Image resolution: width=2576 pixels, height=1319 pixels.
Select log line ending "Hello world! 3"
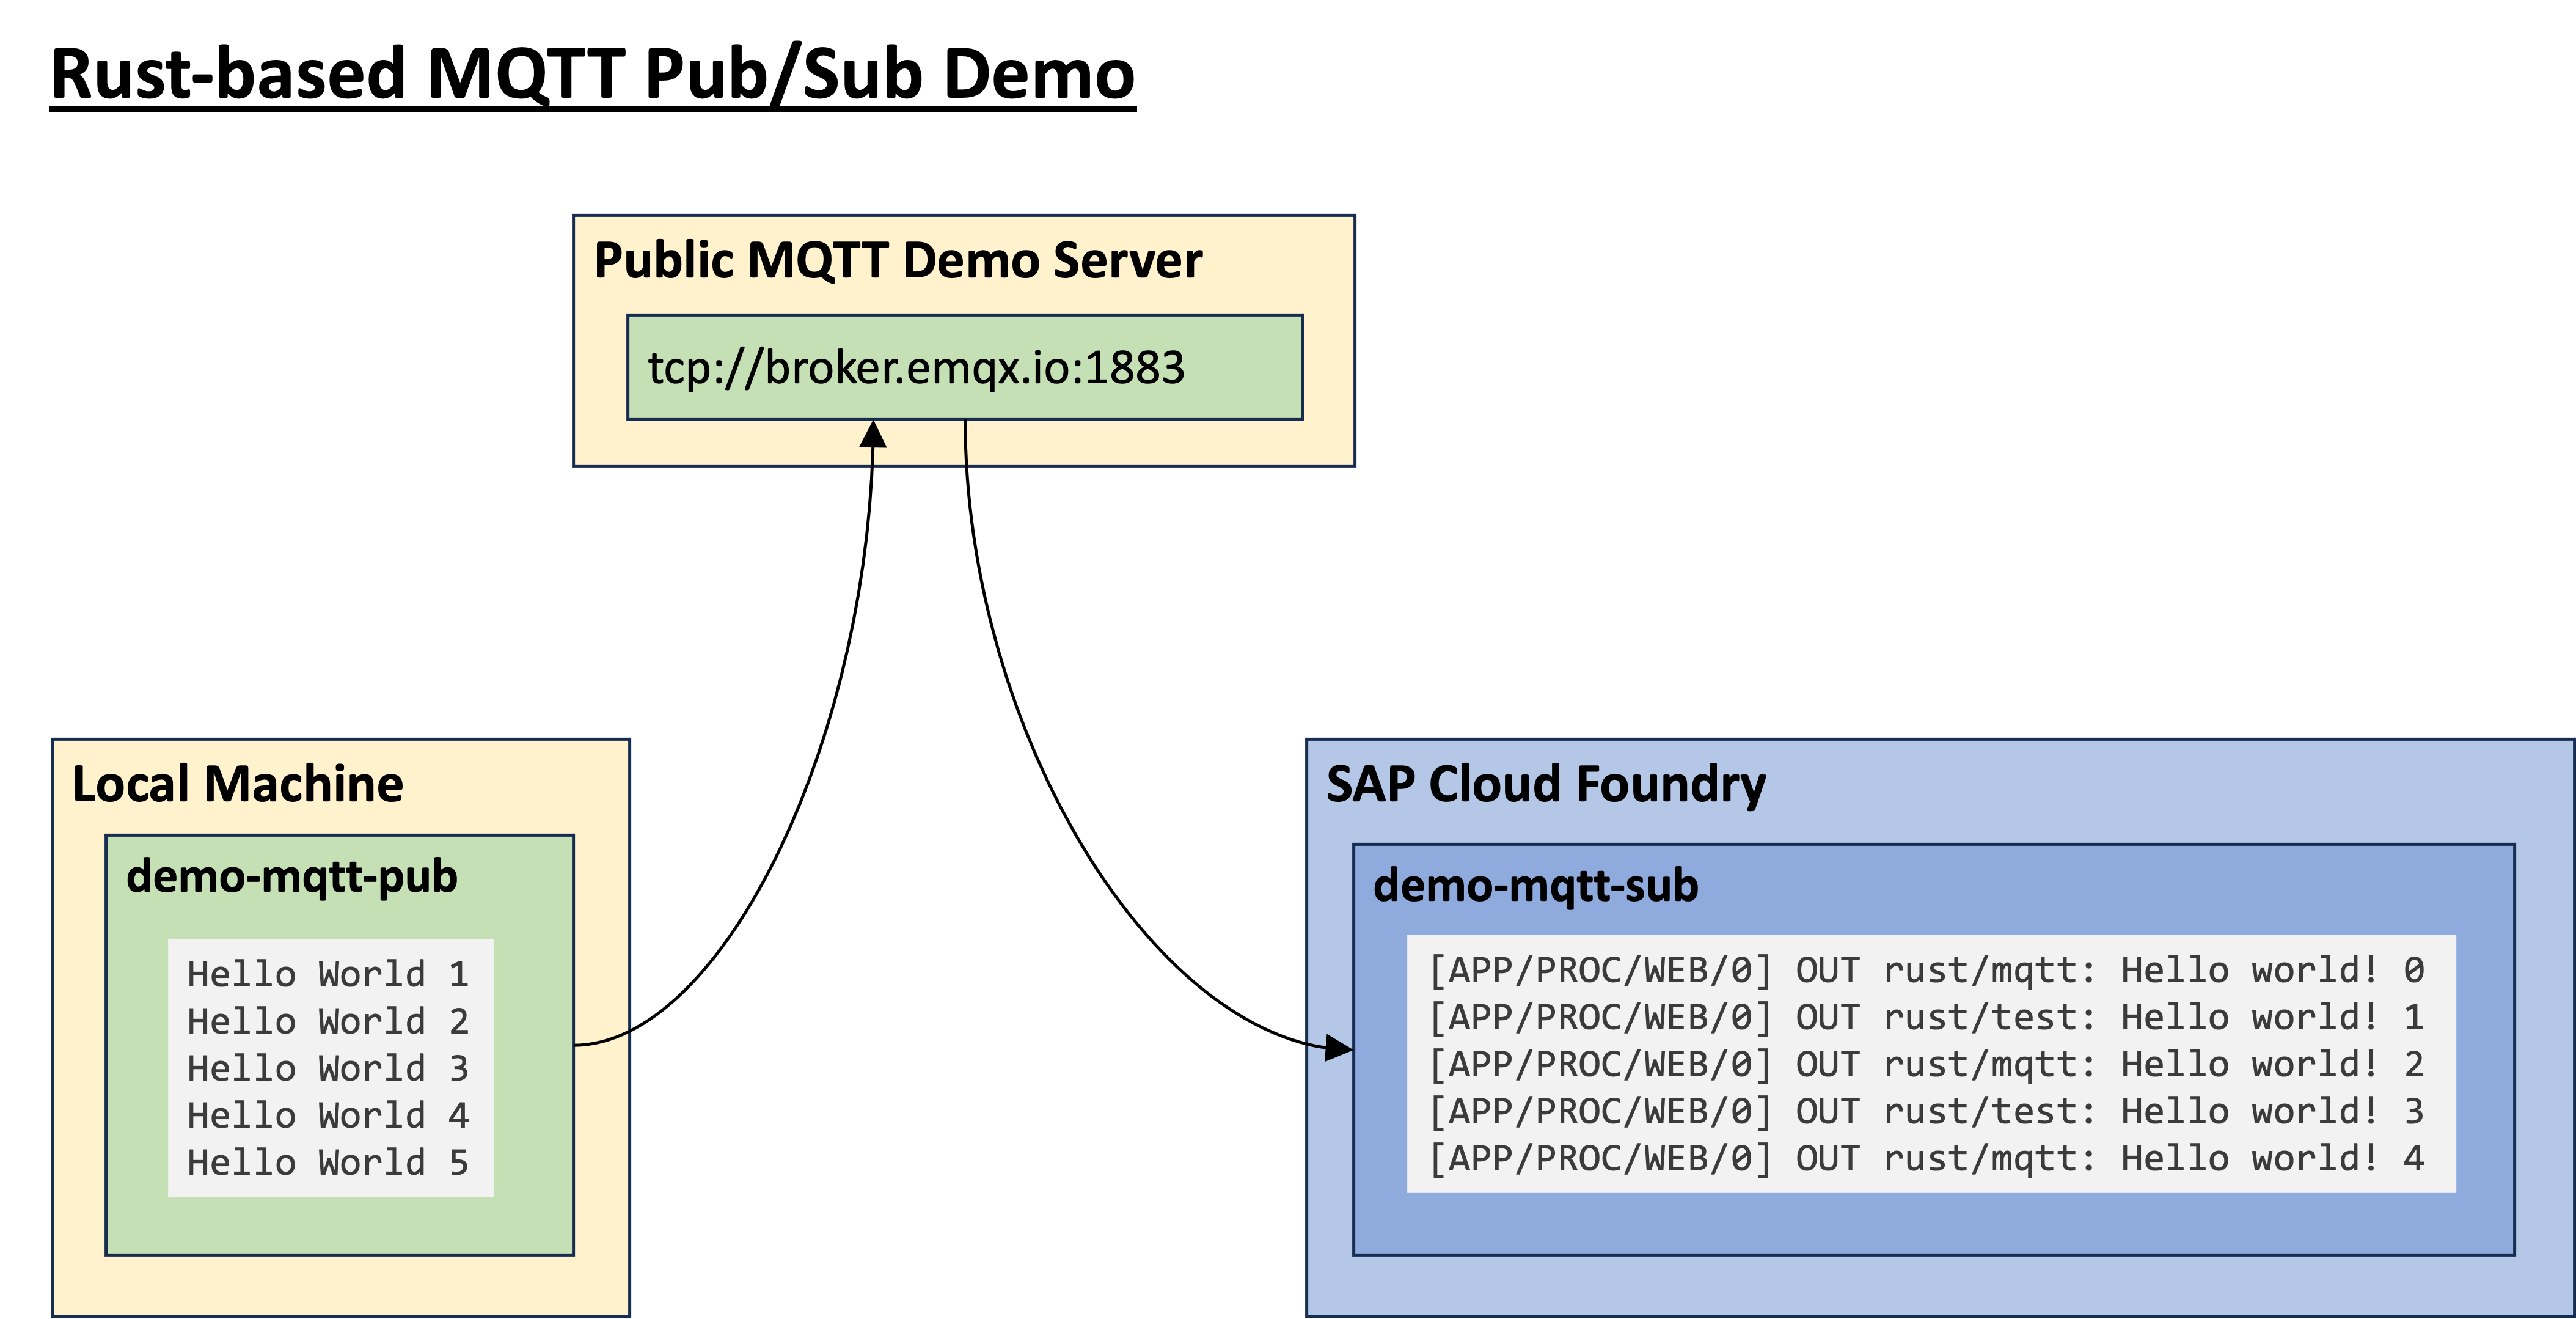click(1927, 1111)
